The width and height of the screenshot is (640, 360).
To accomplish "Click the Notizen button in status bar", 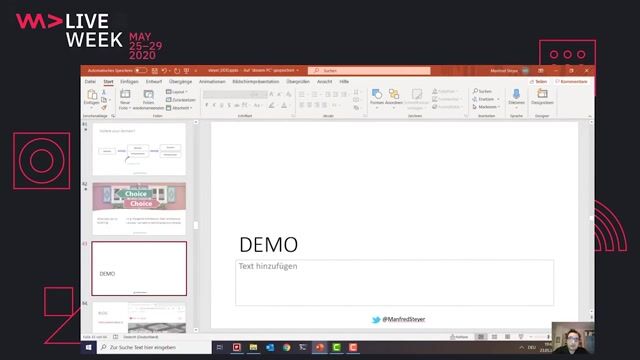I will (459, 337).
